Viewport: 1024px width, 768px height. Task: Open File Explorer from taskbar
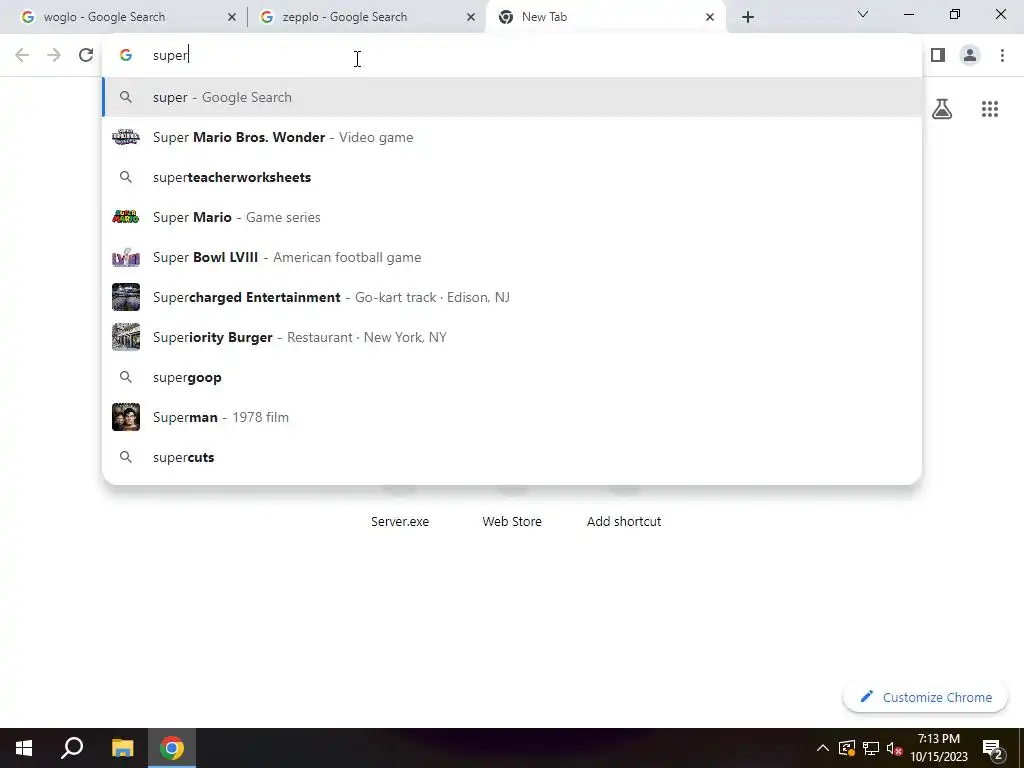point(122,748)
